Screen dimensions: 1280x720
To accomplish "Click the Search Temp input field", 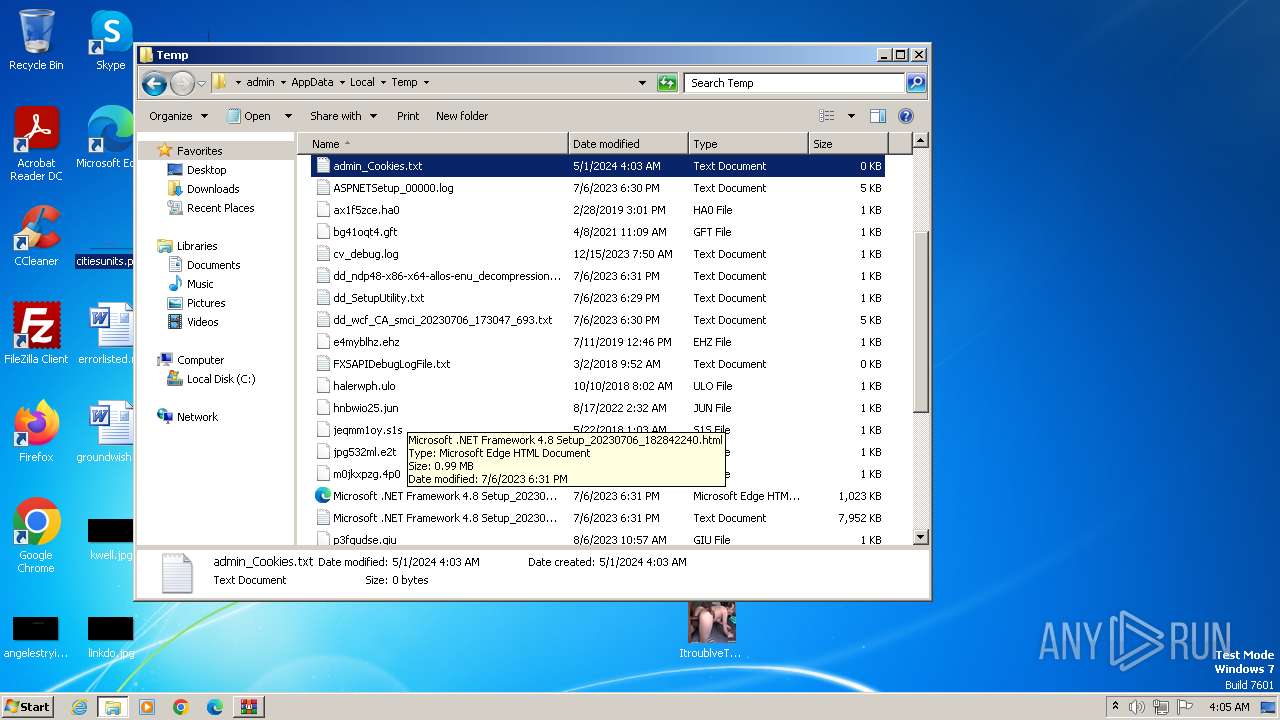I will 795,83.
